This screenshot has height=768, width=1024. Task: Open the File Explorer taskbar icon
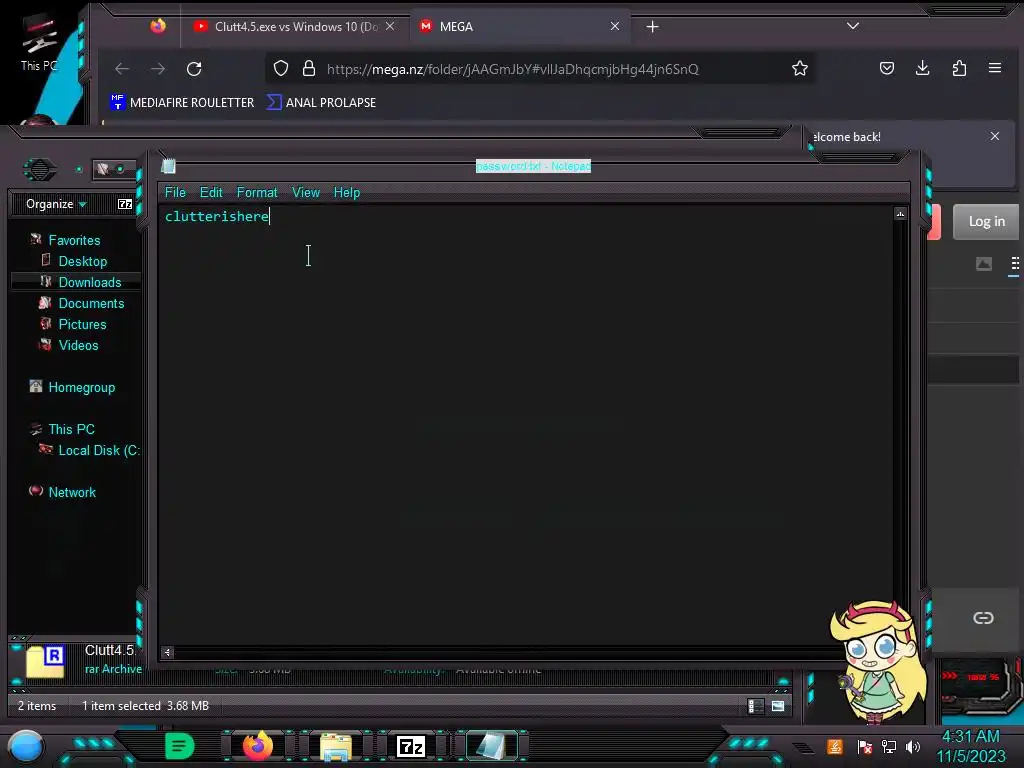tap(336, 746)
